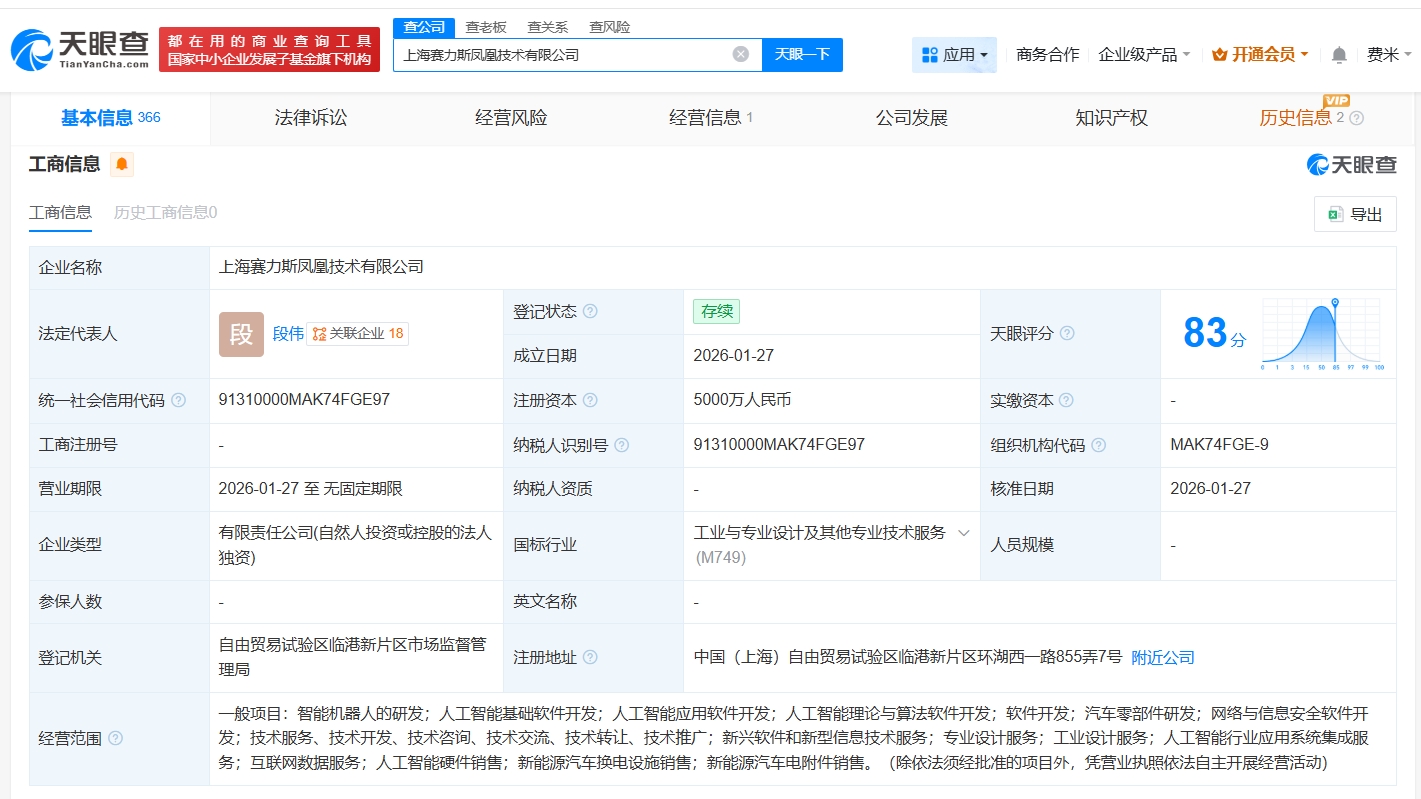
Task: Expand the 国标行业 industry chevron
Action: click(x=964, y=533)
